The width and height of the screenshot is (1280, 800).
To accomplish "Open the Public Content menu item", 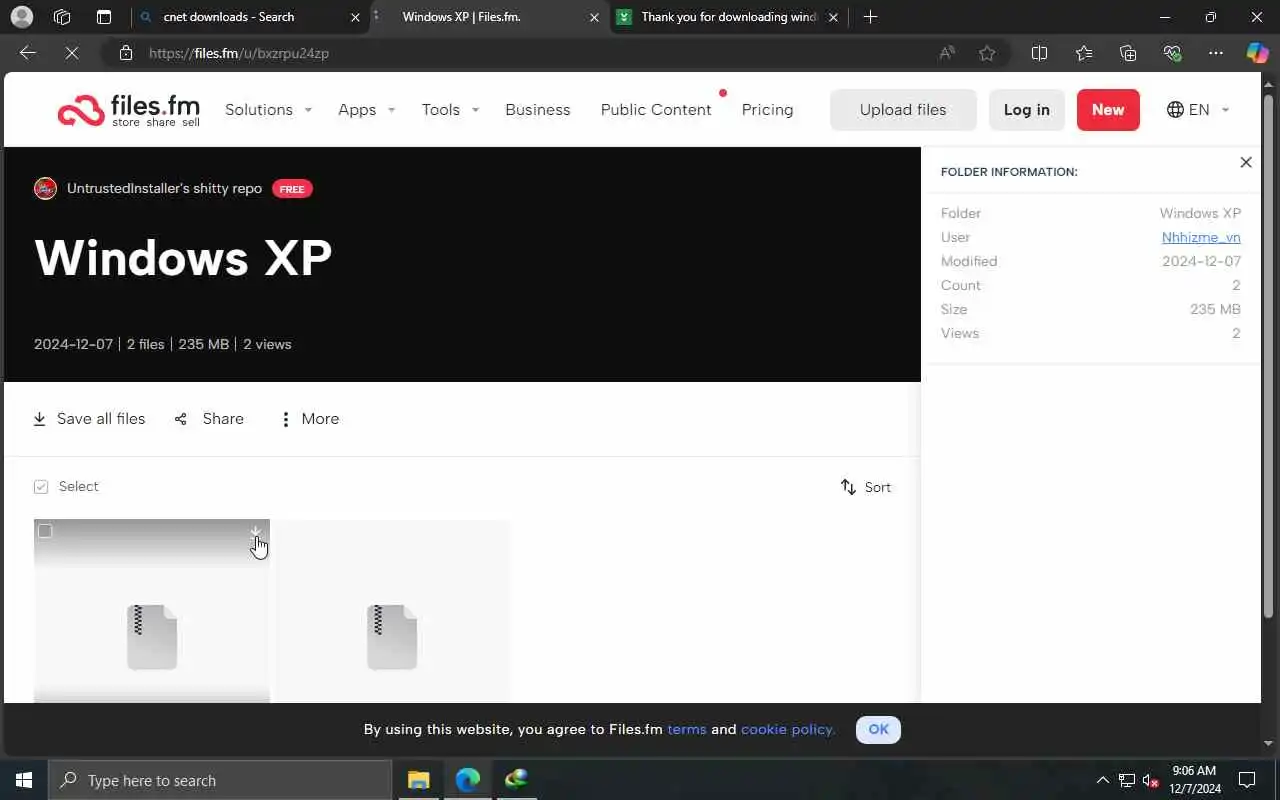I will point(656,110).
